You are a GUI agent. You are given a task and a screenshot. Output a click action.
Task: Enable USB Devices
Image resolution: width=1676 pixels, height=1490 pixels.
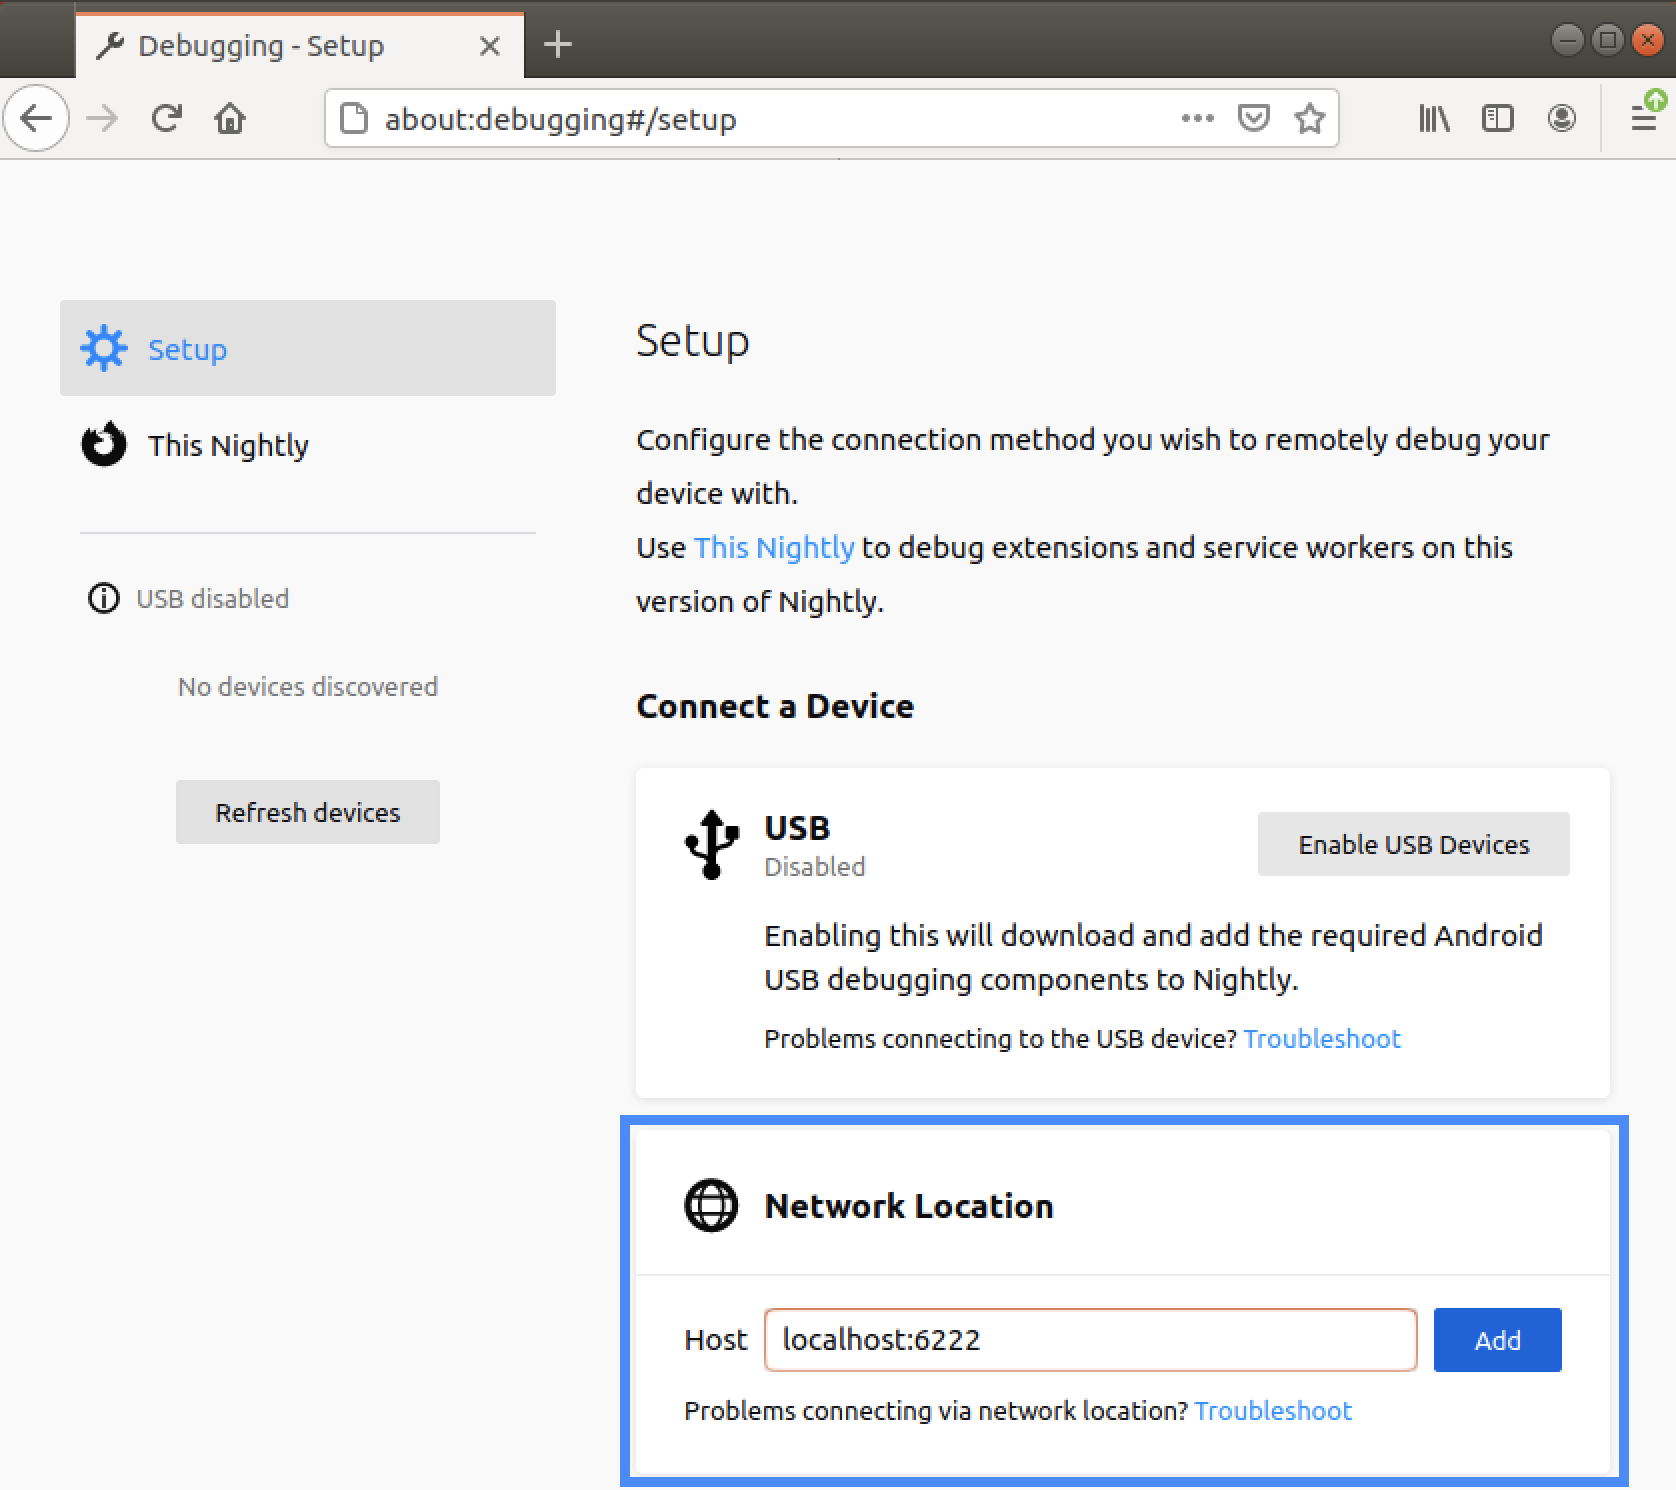[x=1413, y=845]
